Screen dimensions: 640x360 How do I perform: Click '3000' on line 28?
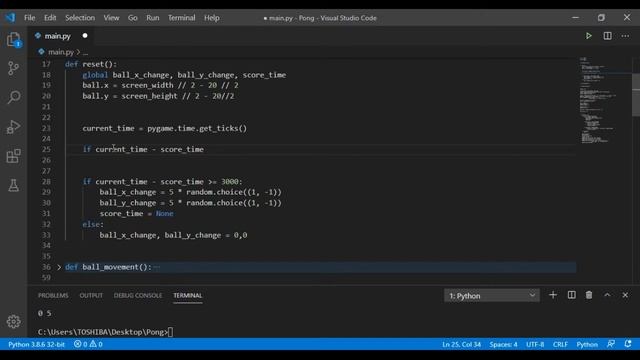click(x=229, y=182)
